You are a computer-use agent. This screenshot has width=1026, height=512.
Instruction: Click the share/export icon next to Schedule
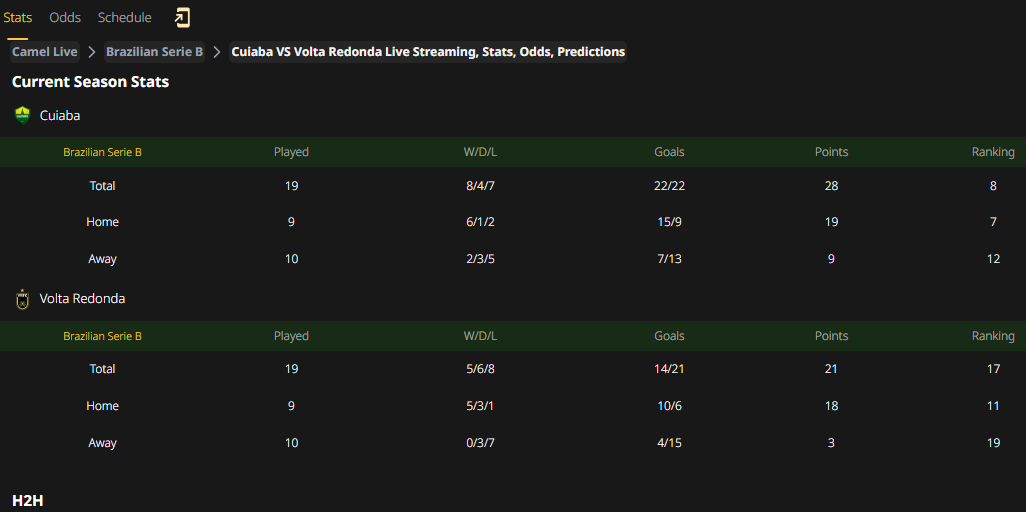click(182, 18)
